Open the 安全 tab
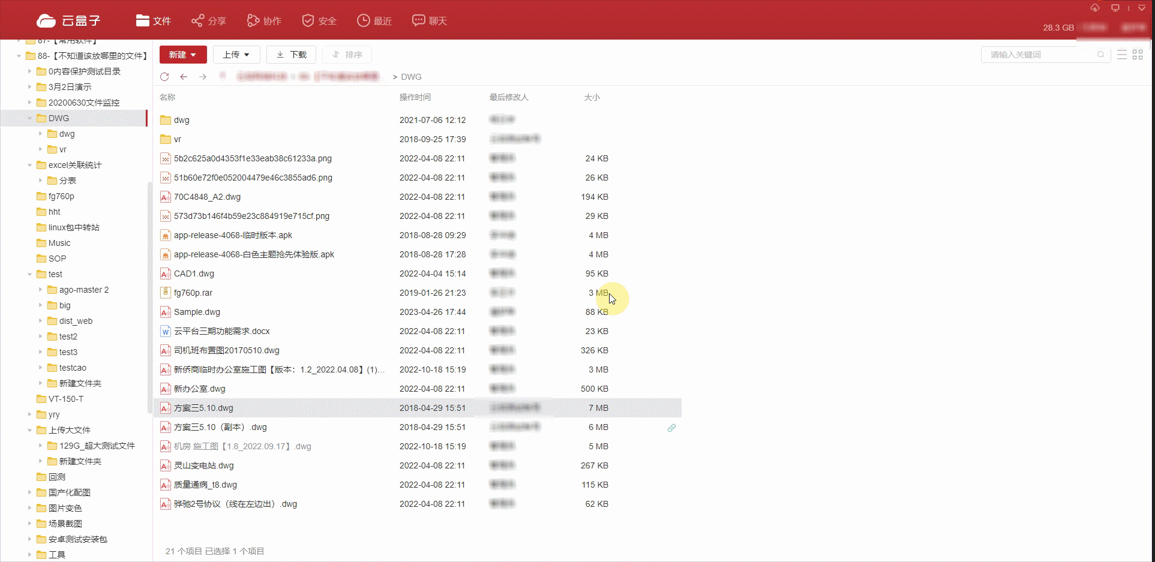This screenshot has height=562, width=1155. coord(319,21)
